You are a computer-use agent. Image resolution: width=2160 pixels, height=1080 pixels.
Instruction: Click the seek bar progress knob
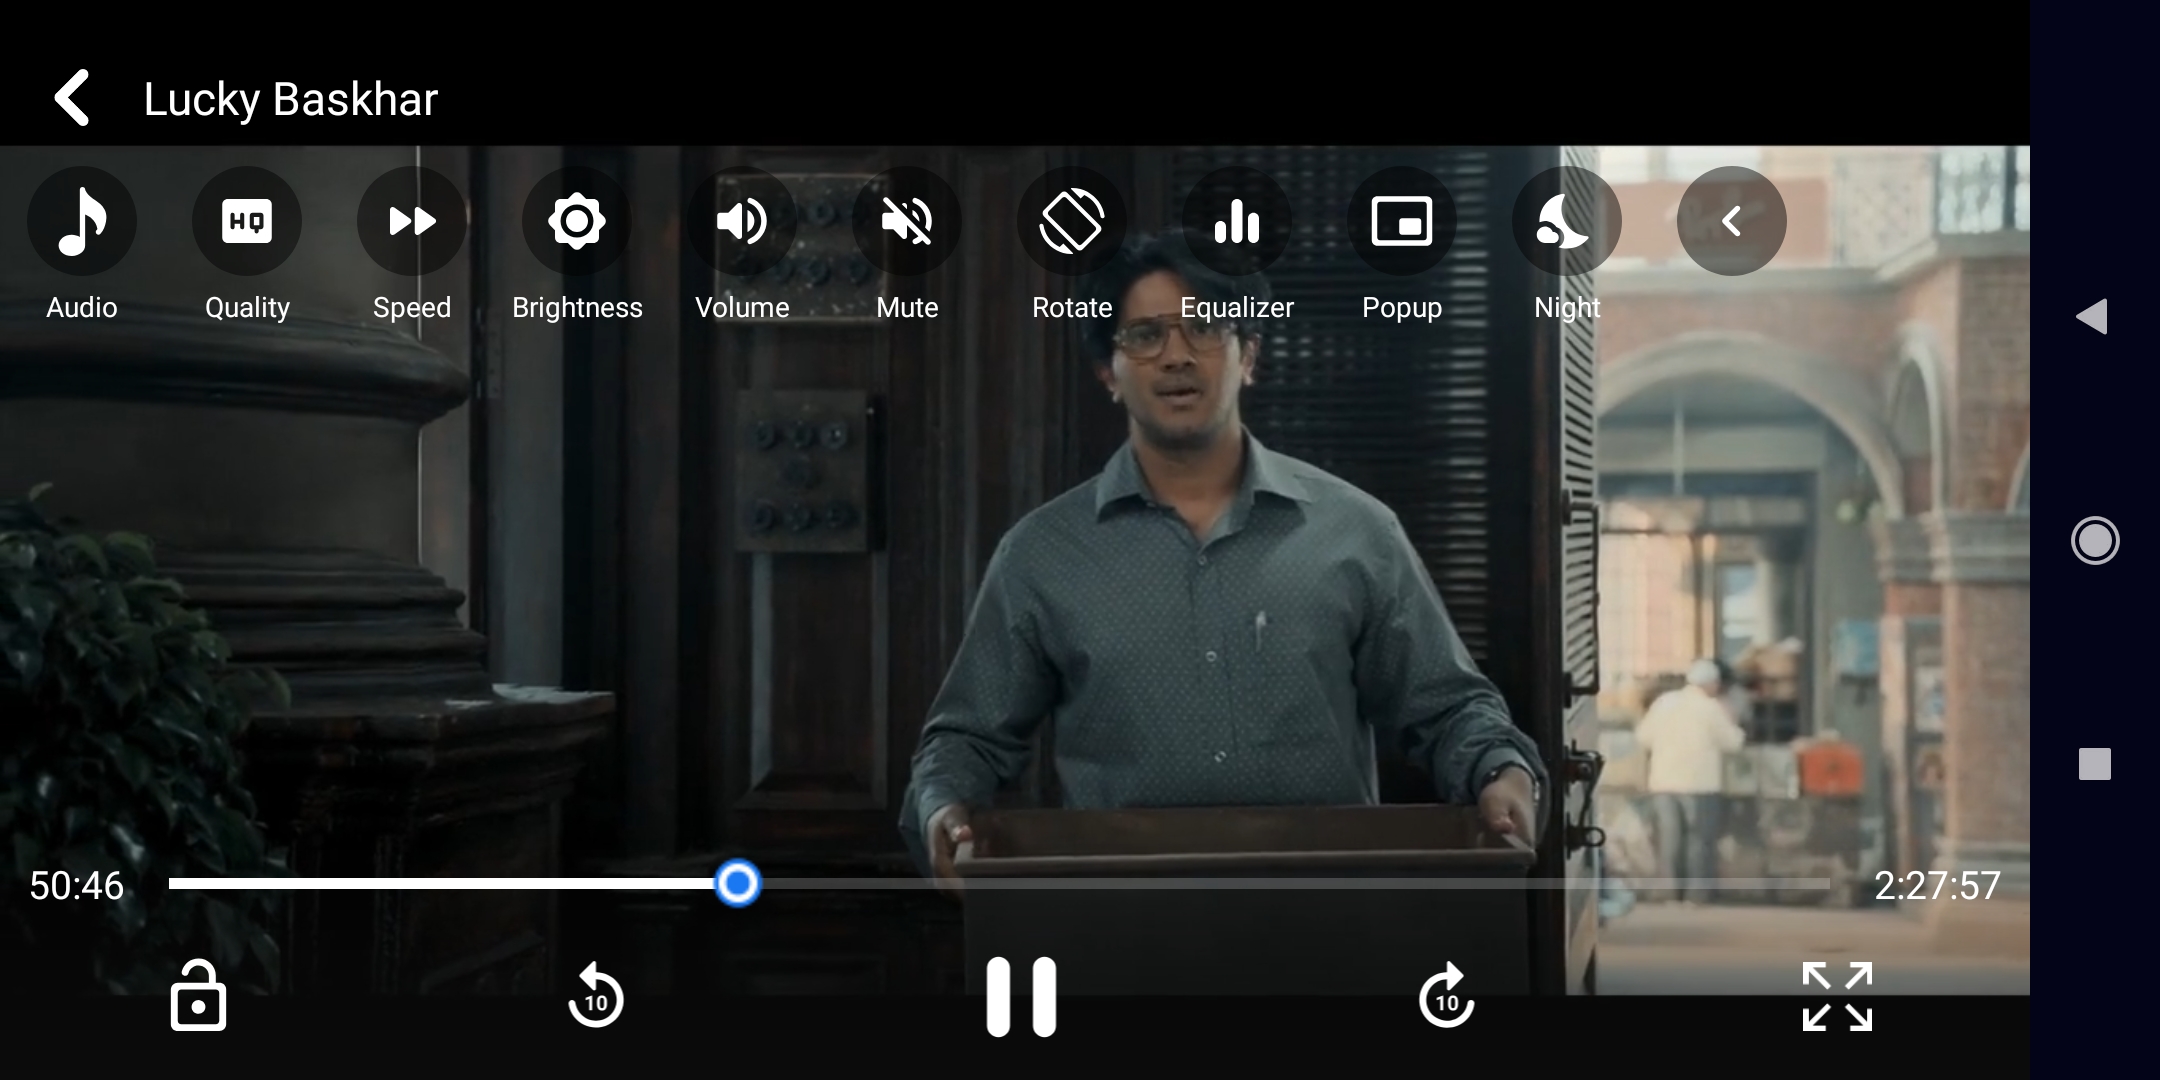coord(738,884)
